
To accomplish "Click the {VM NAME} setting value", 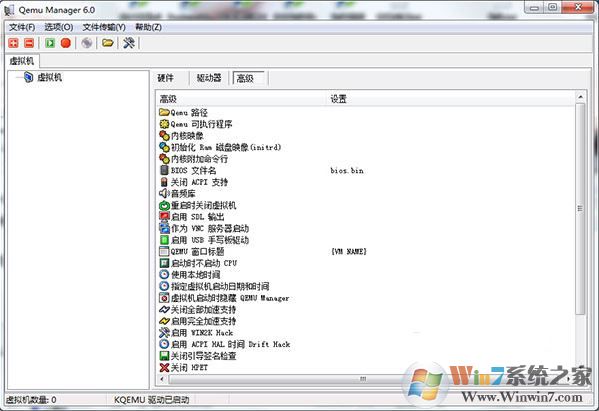I will point(349,251).
